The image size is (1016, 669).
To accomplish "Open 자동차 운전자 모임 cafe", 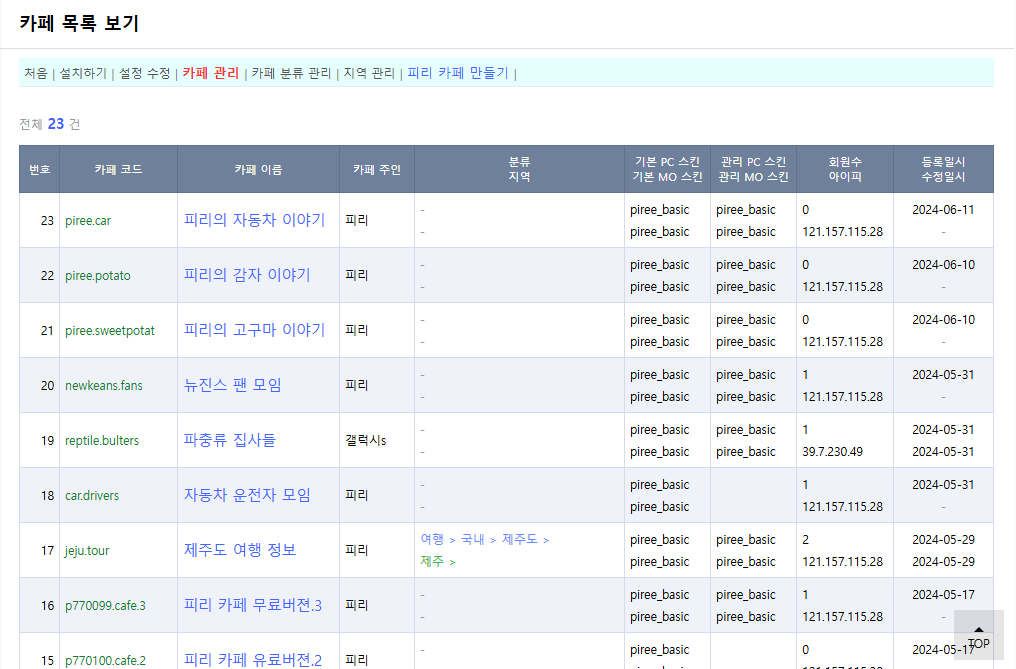I will [247, 495].
